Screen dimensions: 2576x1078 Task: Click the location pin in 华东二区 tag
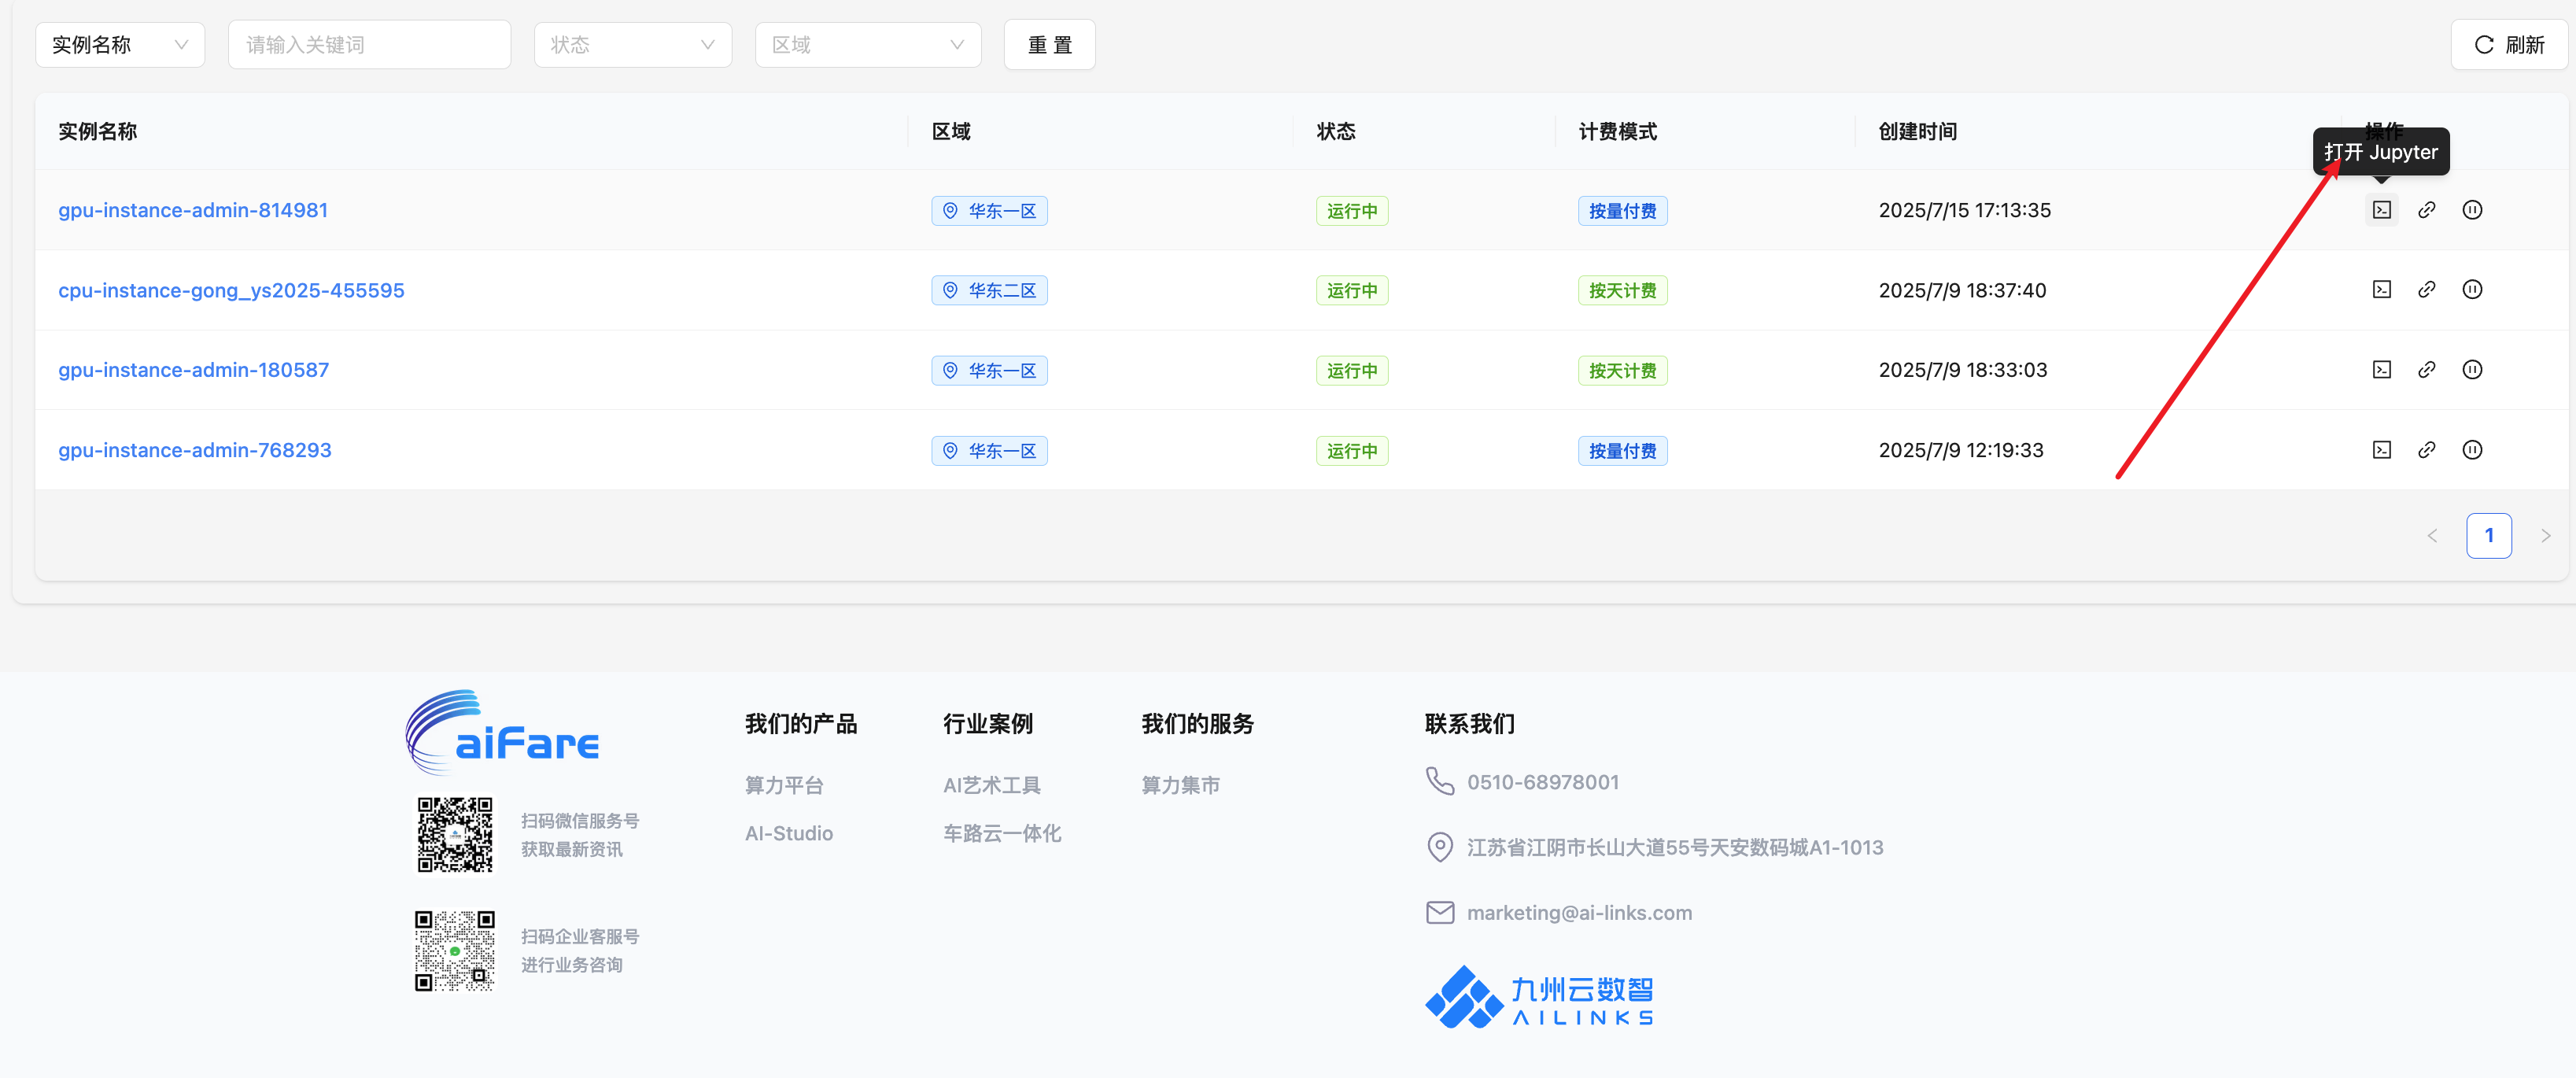(951, 290)
